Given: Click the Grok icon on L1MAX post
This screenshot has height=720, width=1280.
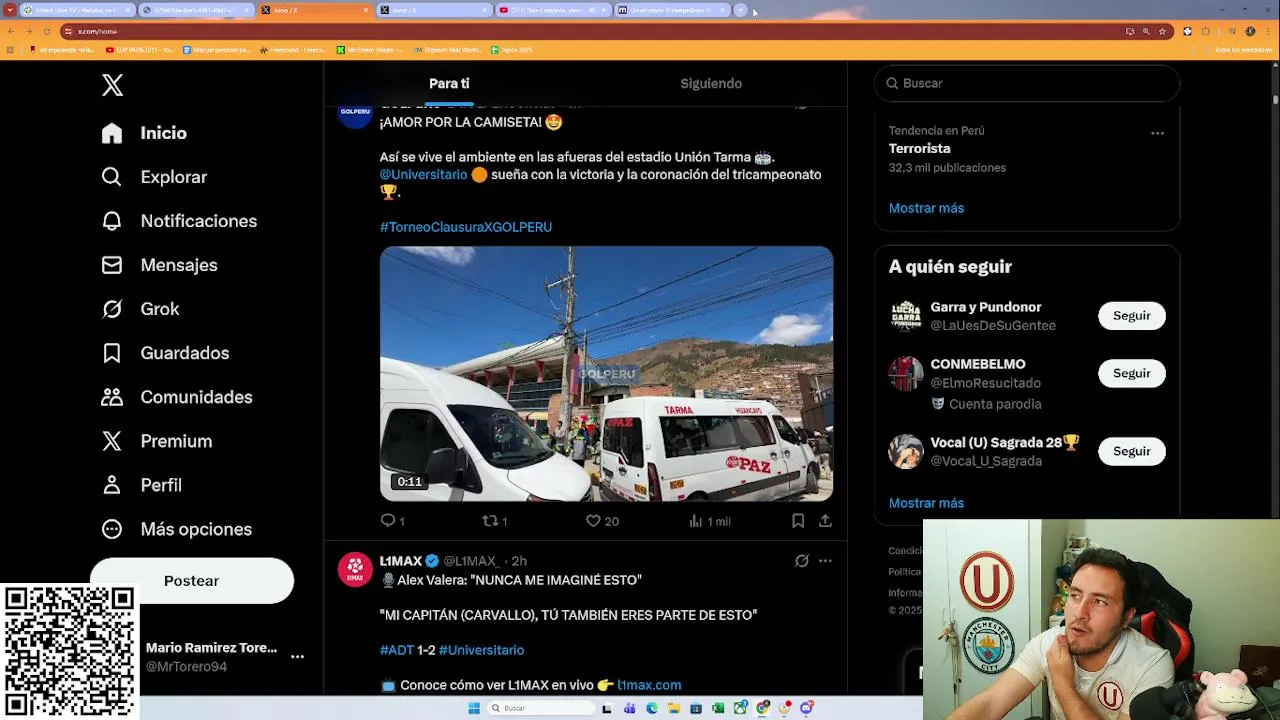Looking at the screenshot, I should click(x=802, y=561).
